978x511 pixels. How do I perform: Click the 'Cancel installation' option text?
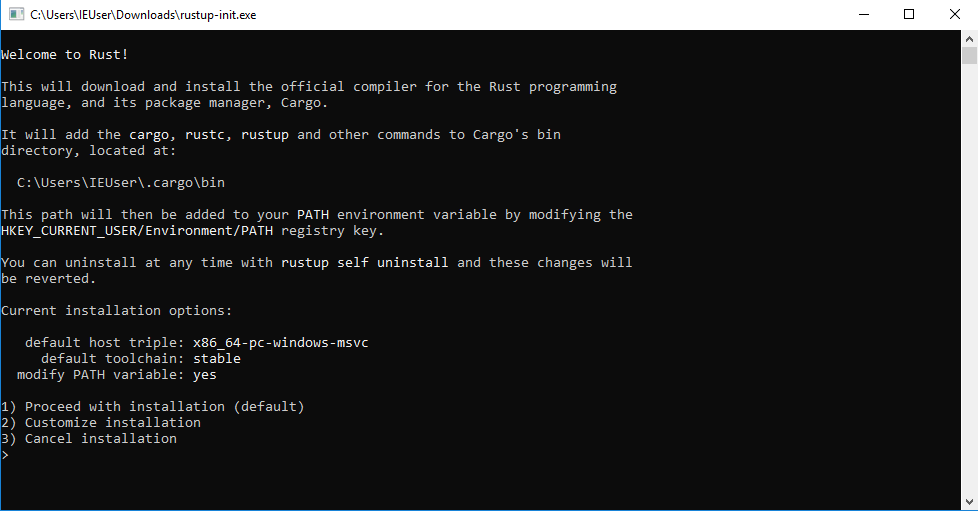click(x=100, y=439)
